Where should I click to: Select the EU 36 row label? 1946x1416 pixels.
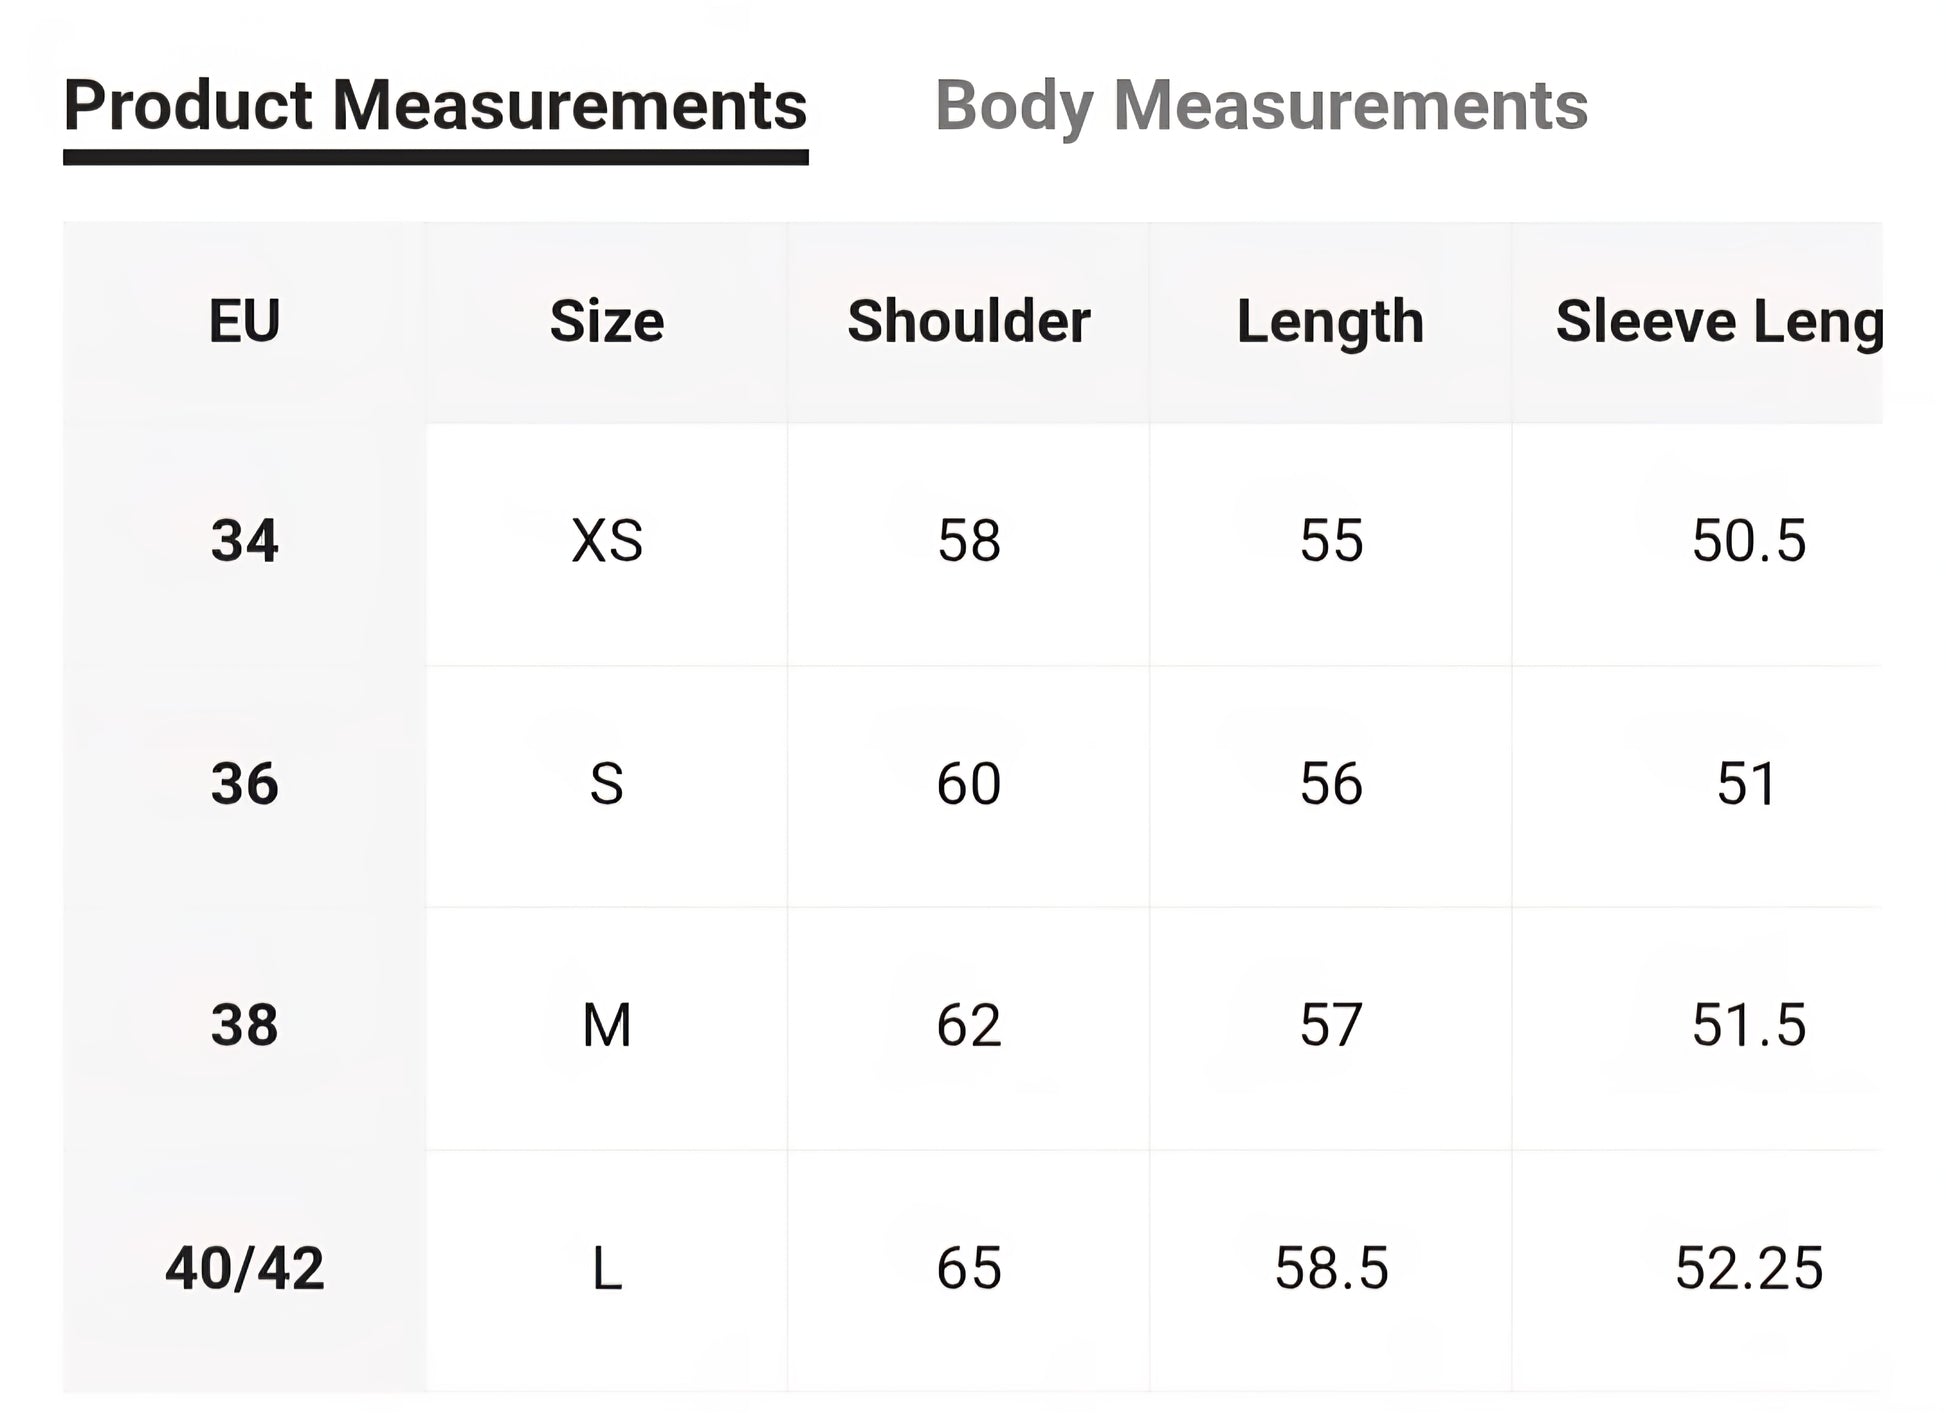point(244,784)
